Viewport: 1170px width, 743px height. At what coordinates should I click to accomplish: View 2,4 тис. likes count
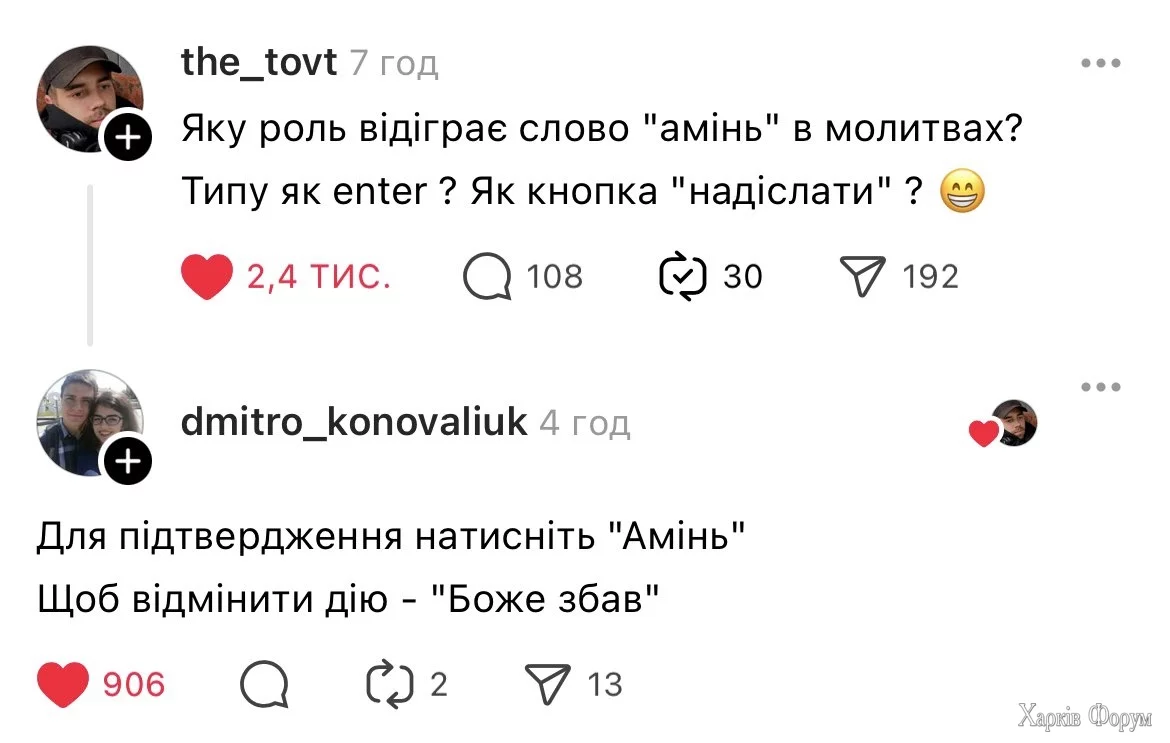point(318,277)
